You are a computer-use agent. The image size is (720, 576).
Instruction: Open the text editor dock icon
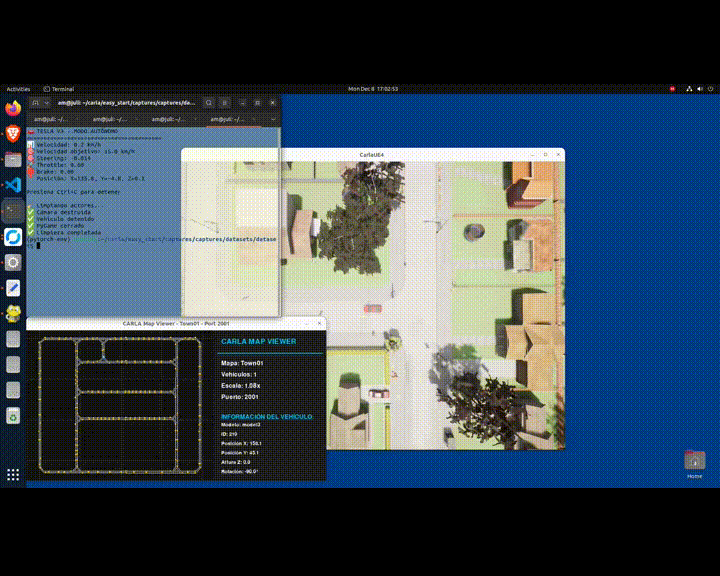pyautogui.click(x=13, y=287)
